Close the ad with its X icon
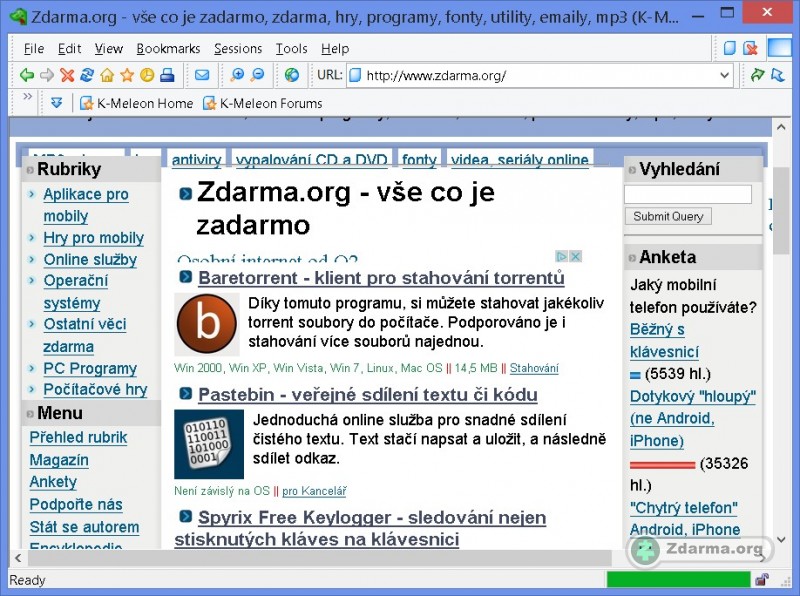Viewport: 800px width, 596px height. coord(575,256)
